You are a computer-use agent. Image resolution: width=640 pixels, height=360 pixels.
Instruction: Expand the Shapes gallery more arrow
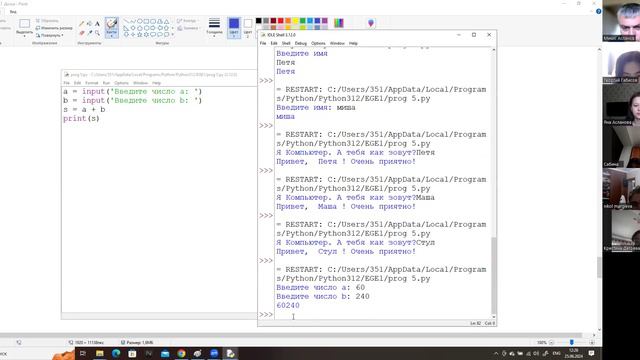[173, 34]
